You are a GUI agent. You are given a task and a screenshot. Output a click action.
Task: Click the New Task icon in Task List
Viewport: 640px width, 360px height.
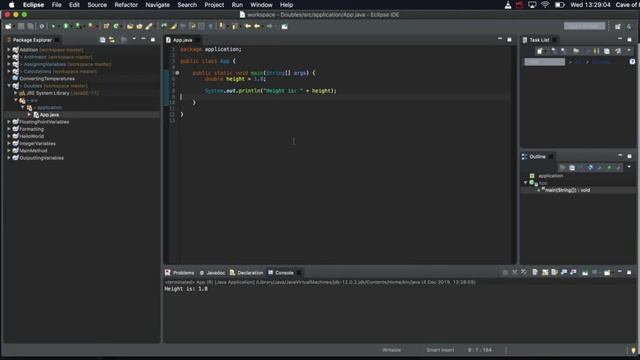point(540,51)
